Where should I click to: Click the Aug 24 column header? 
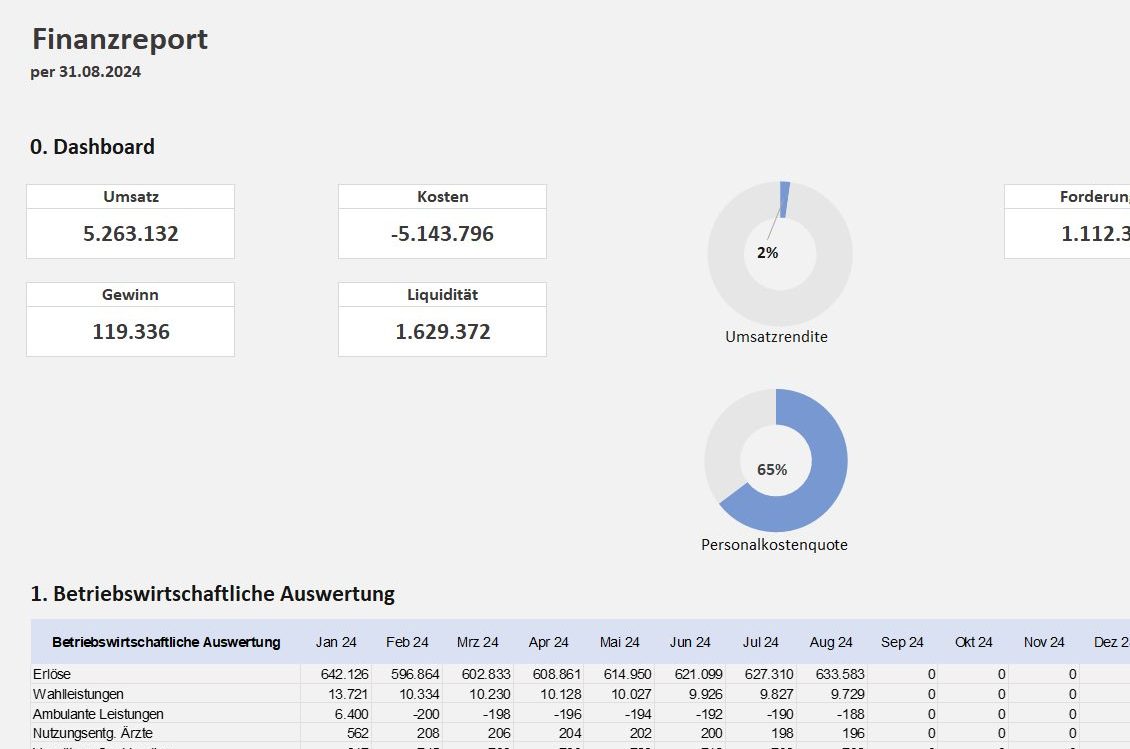pos(831,642)
